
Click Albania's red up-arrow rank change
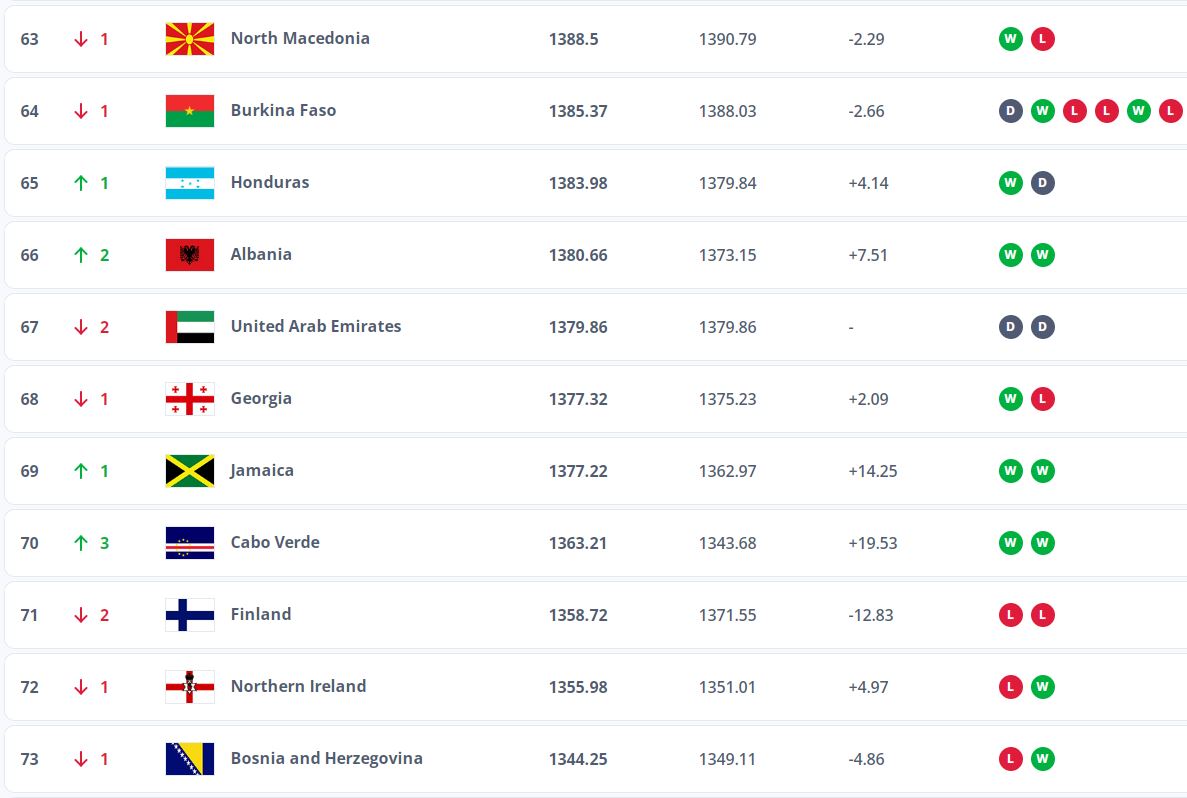81,255
